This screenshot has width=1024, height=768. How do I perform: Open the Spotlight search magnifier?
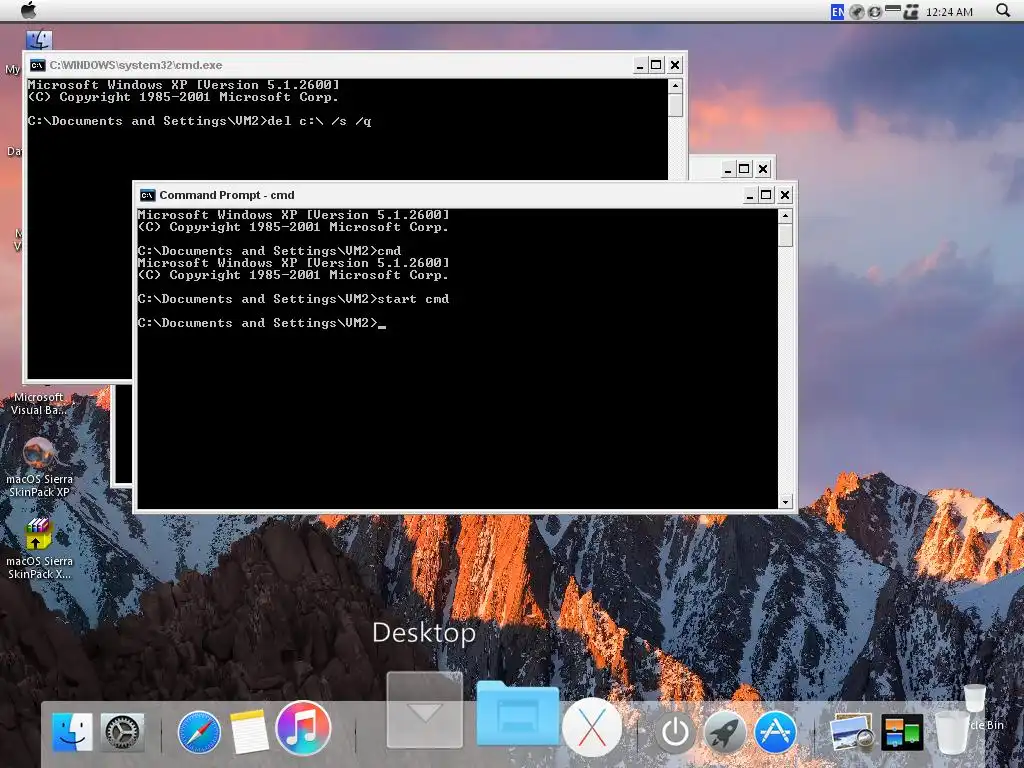1003,10
